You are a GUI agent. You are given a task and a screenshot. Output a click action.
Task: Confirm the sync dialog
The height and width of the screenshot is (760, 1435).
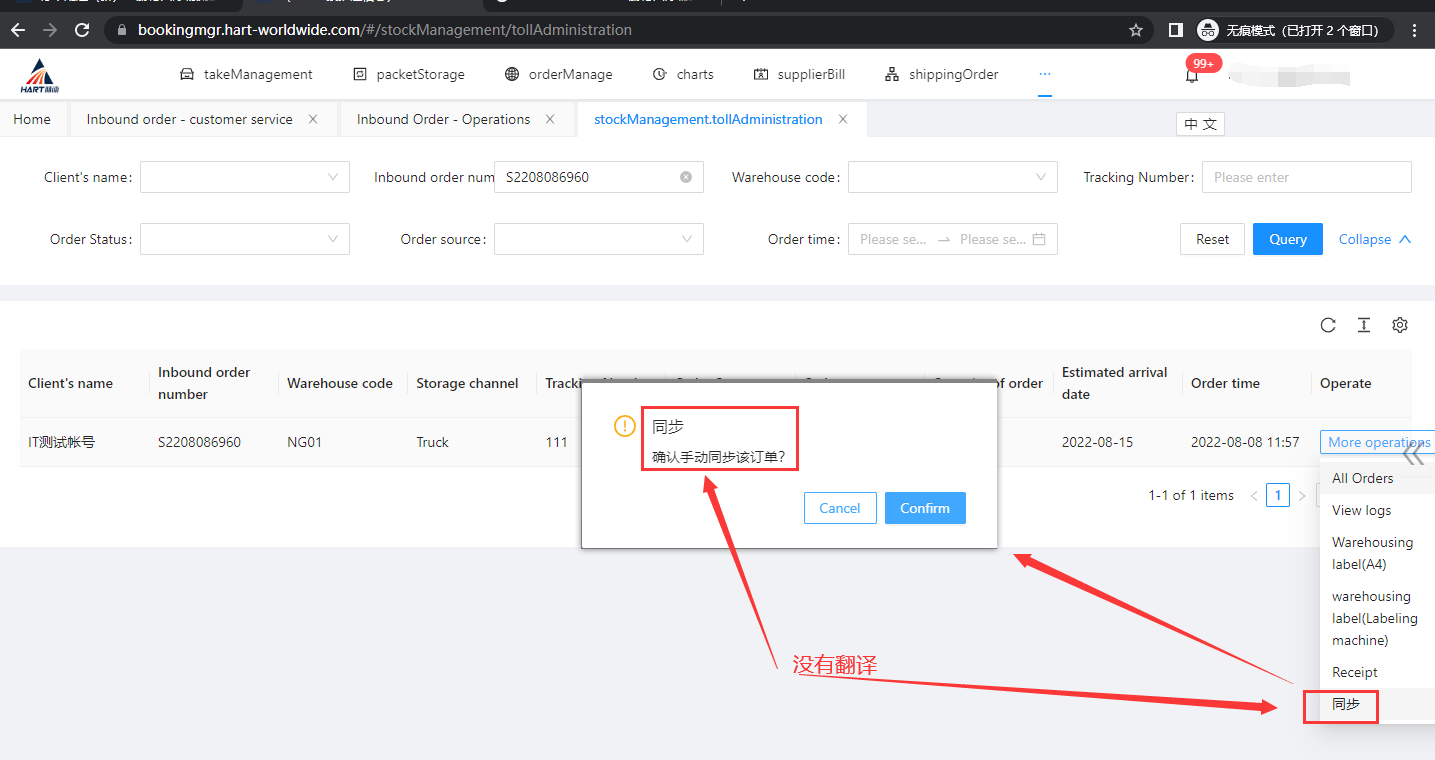924,508
